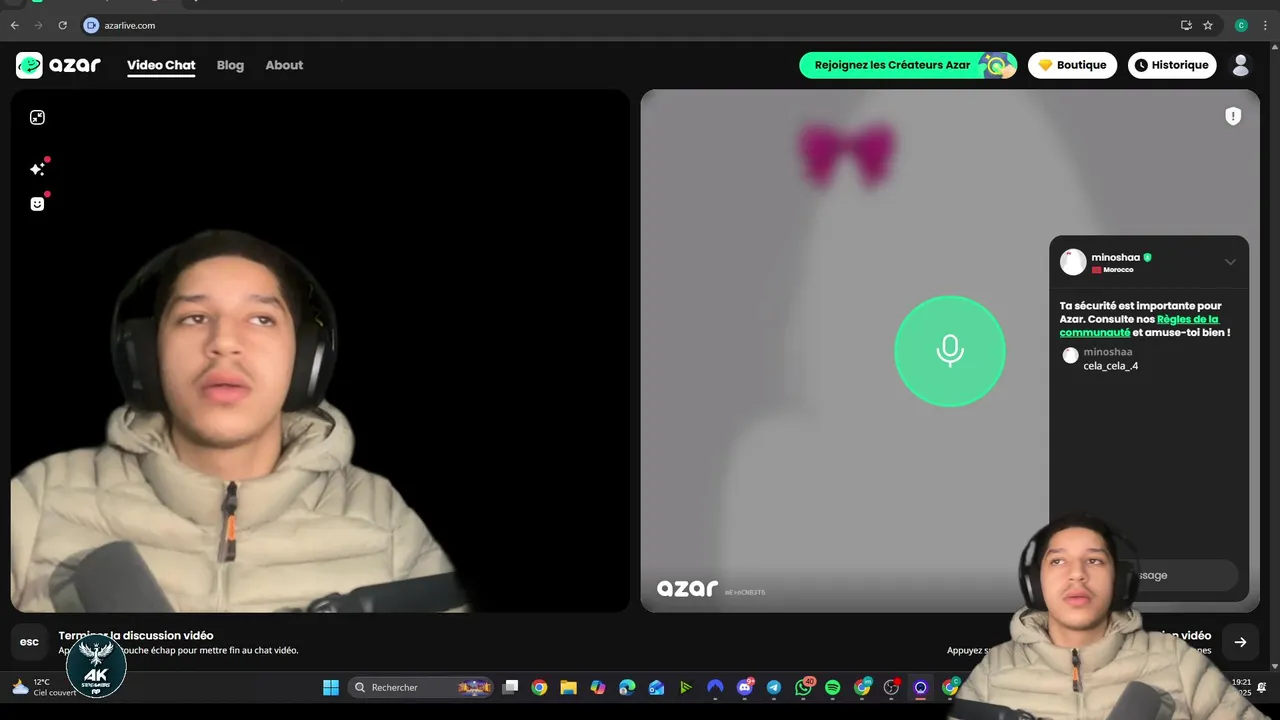
Task: Open the About tab
Action: pos(284,65)
